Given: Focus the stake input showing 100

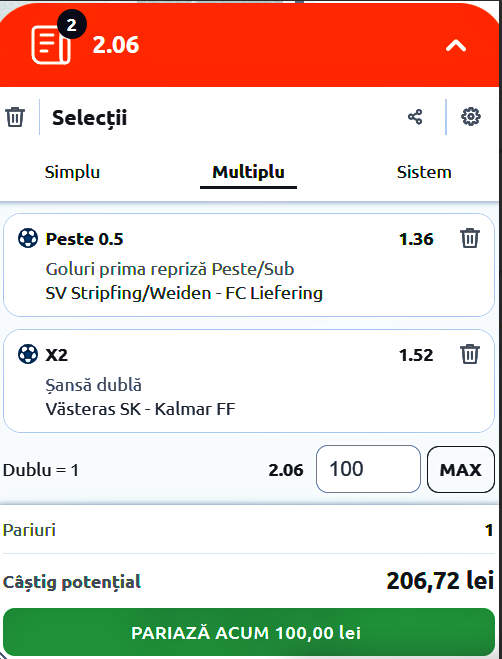Looking at the screenshot, I should coord(368,469).
